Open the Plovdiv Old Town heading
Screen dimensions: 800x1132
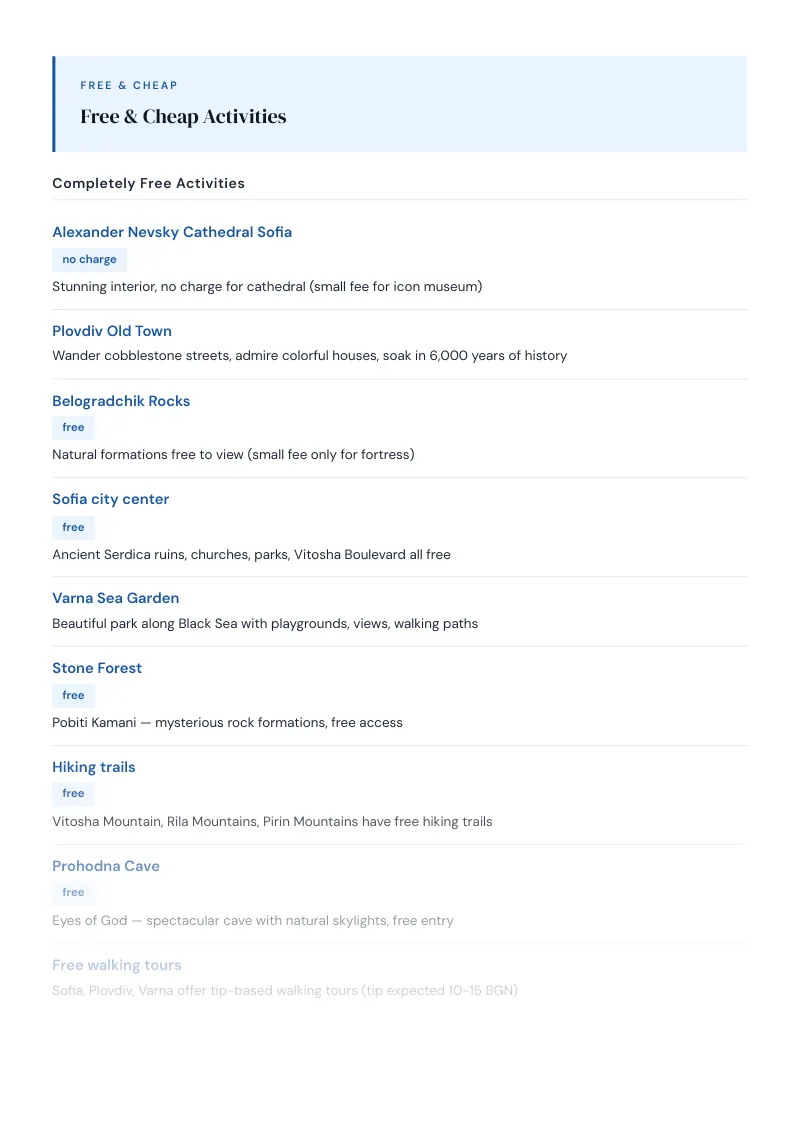[112, 331]
